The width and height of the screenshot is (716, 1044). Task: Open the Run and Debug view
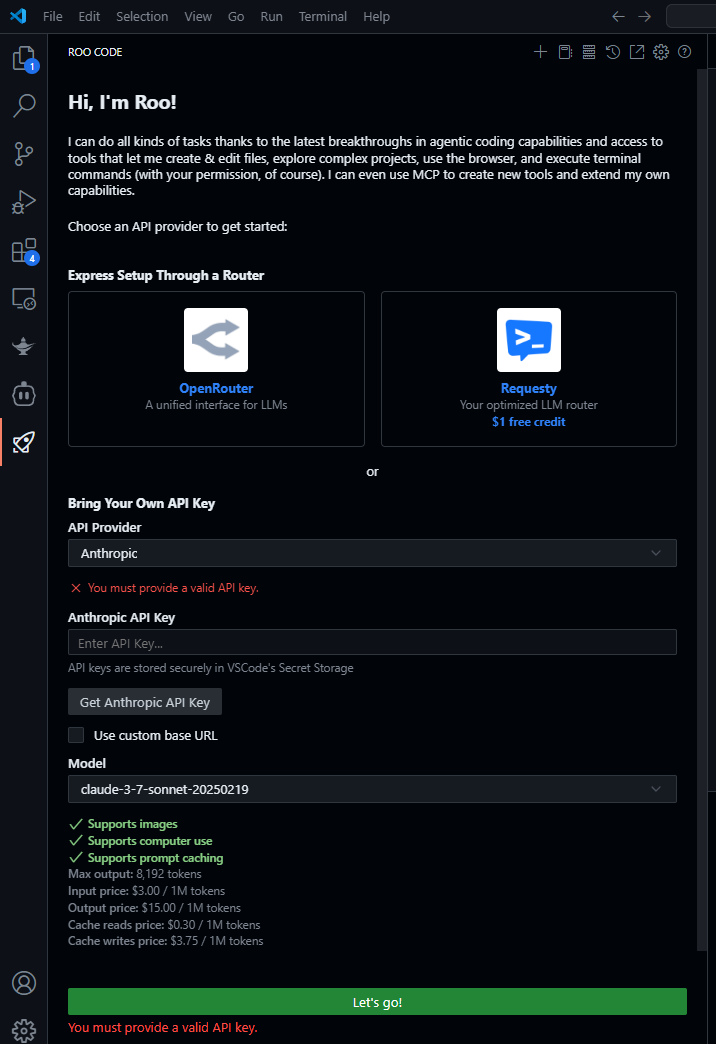point(24,202)
